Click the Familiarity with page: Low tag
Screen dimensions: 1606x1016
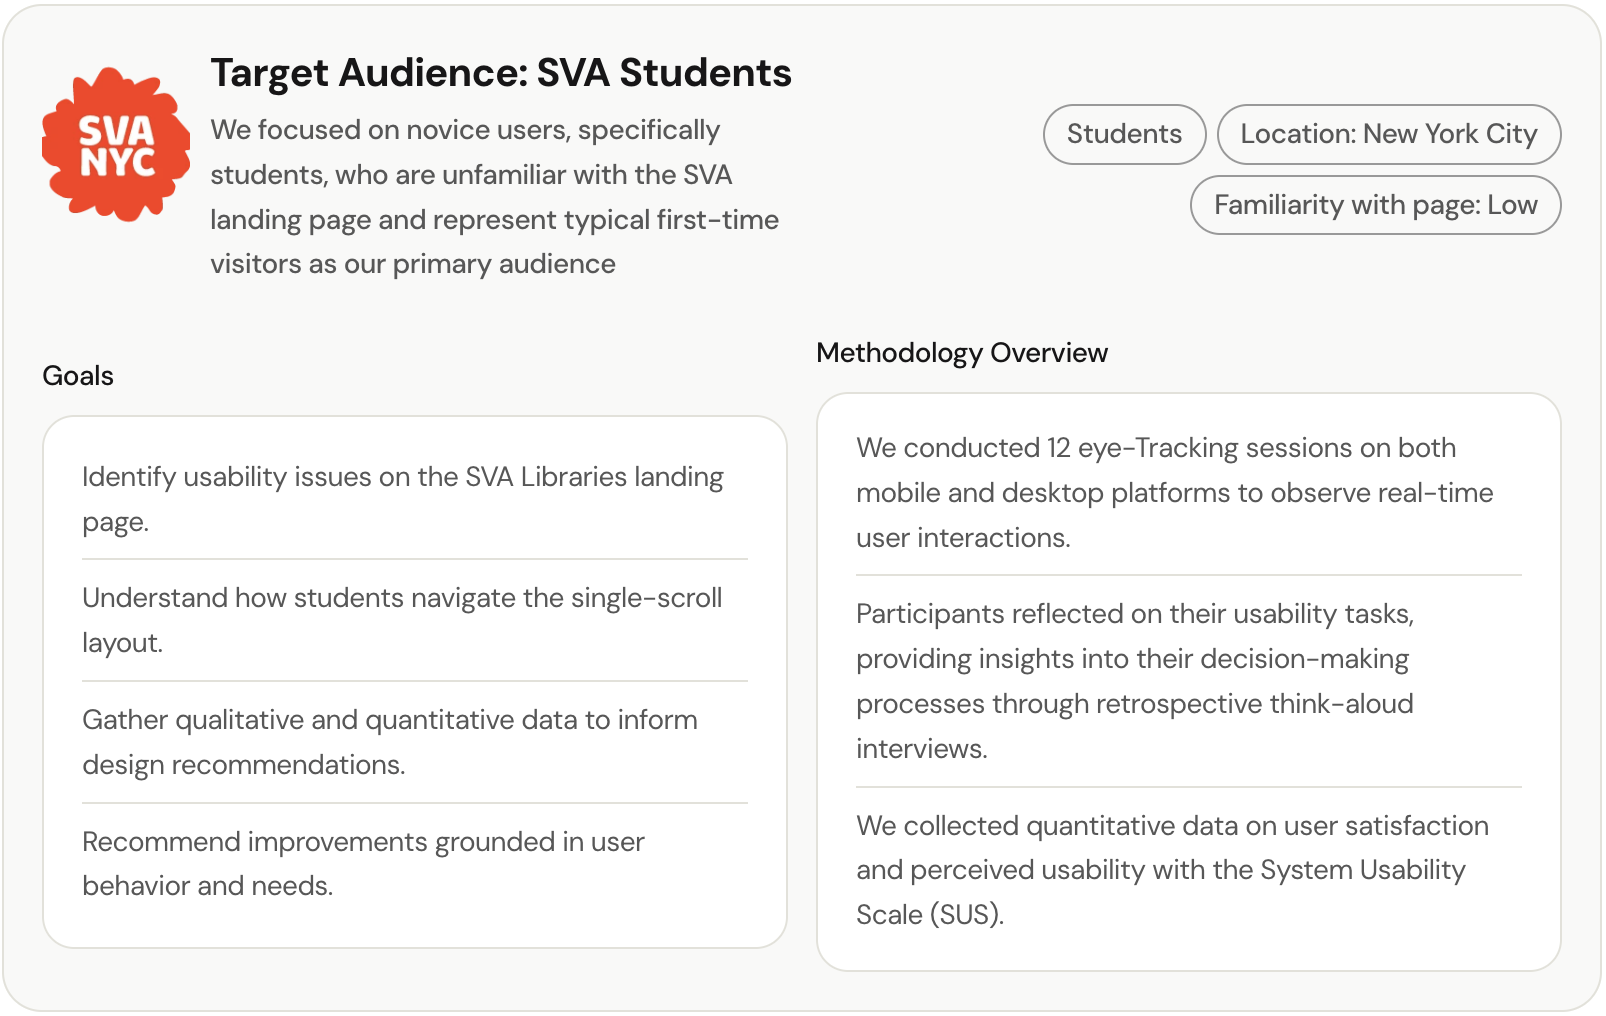(x=1375, y=205)
